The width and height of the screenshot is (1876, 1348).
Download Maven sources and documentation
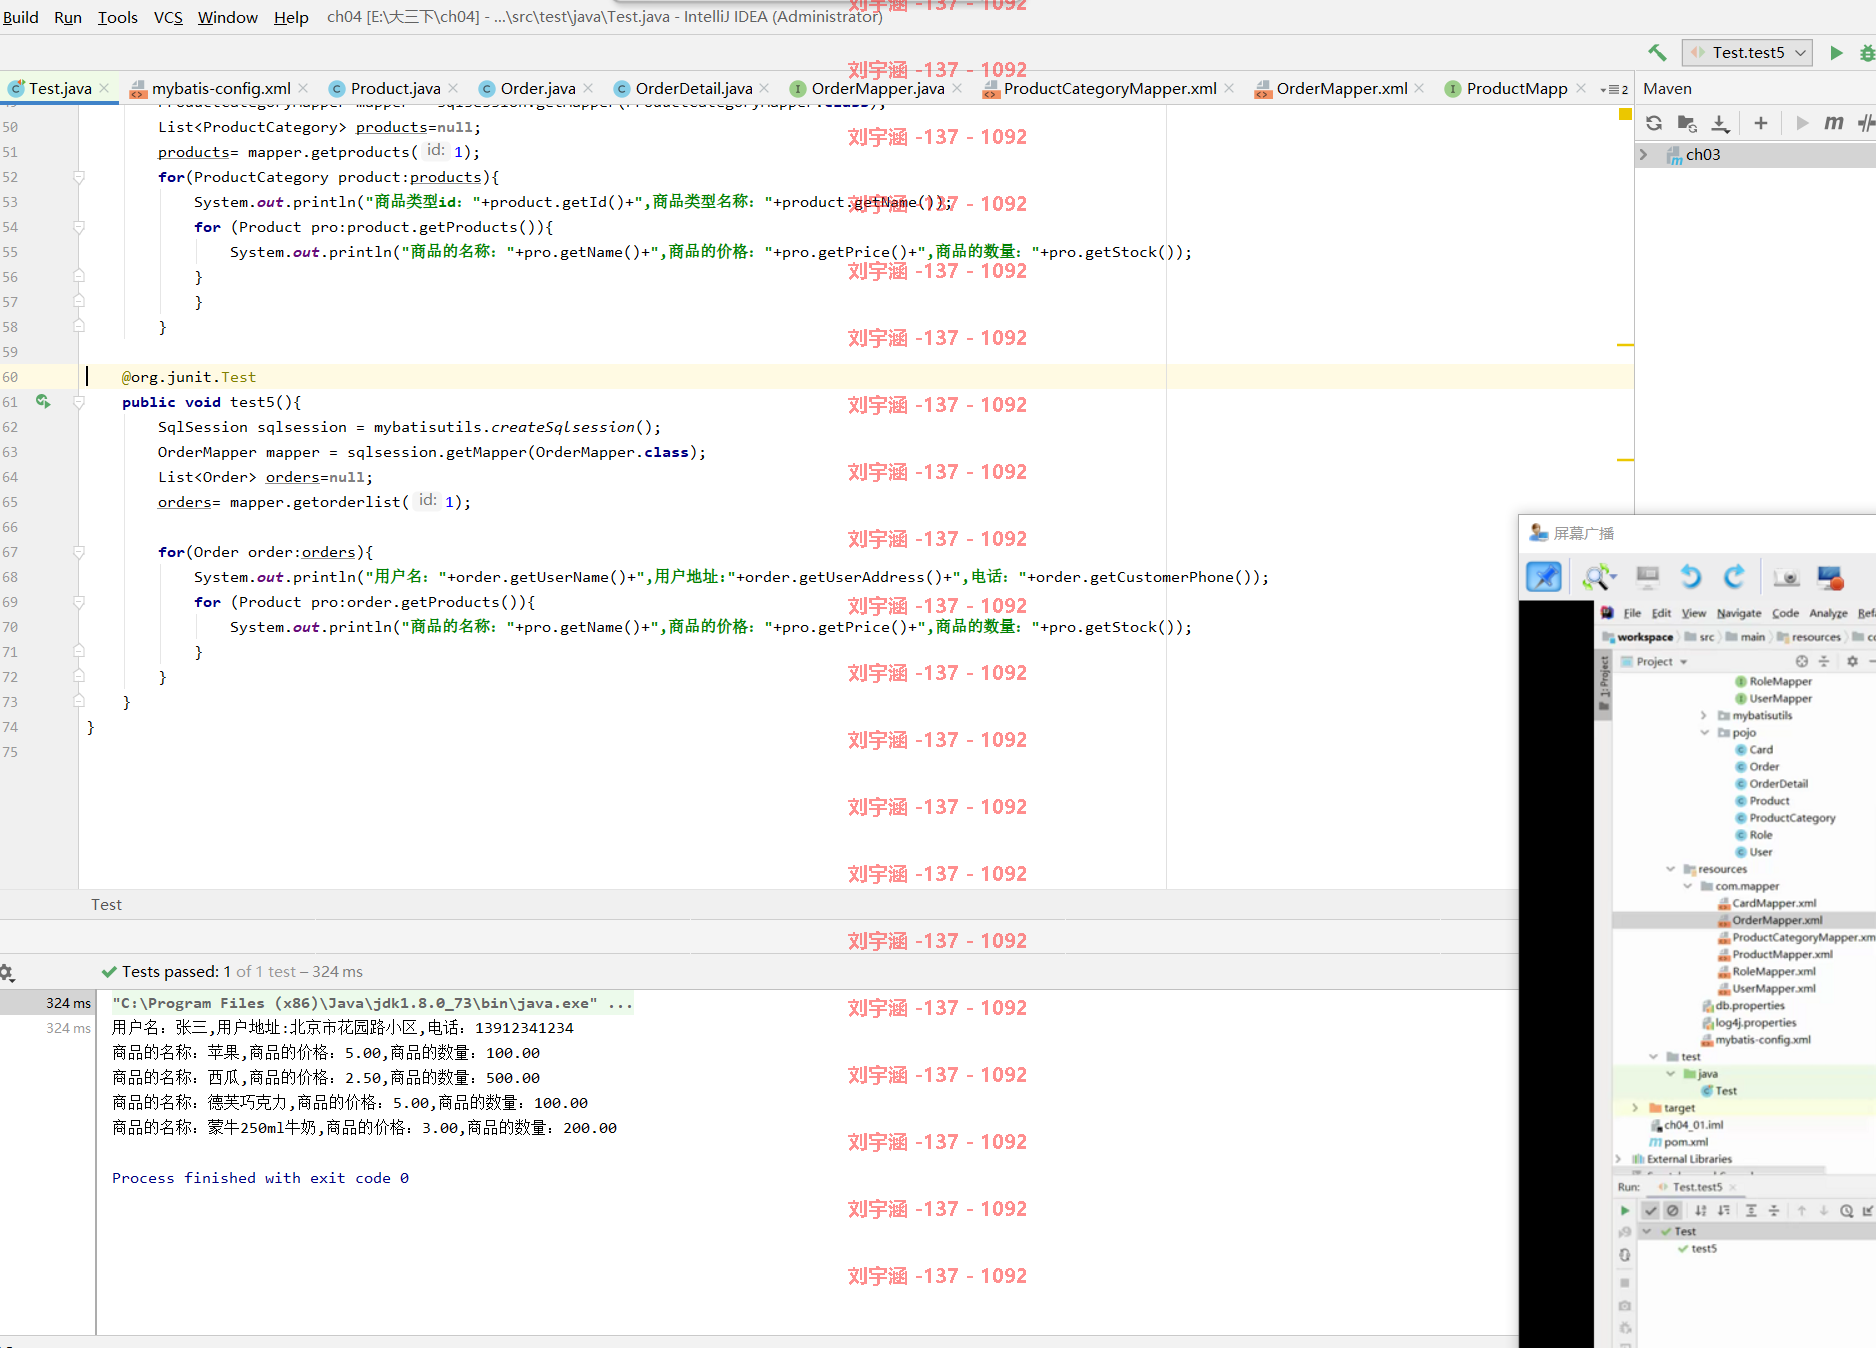1720,123
